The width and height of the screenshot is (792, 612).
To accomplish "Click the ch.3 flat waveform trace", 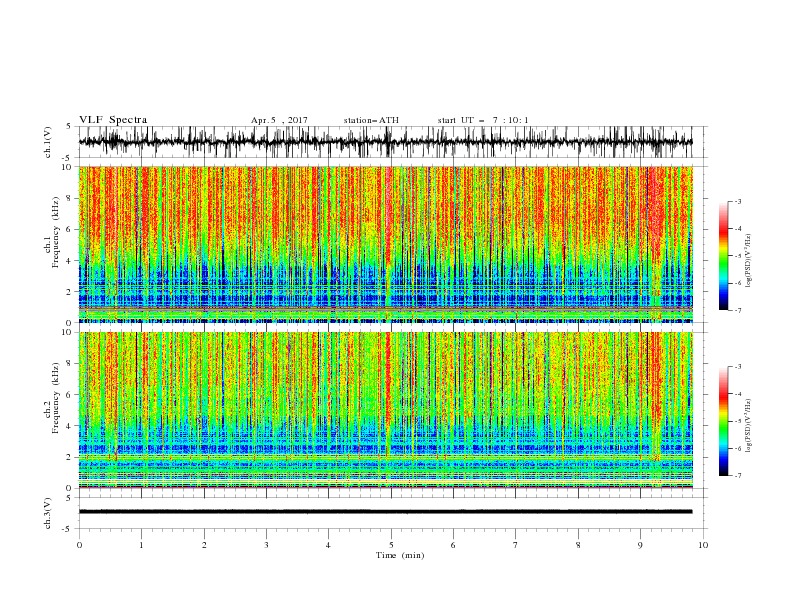I will coord(385,512).
